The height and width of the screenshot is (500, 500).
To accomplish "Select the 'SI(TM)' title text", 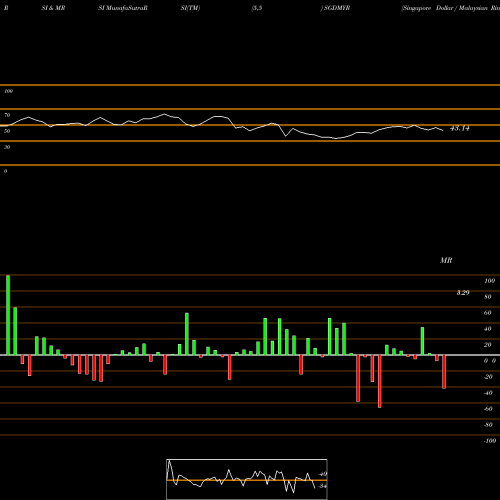I will point(190,8).
